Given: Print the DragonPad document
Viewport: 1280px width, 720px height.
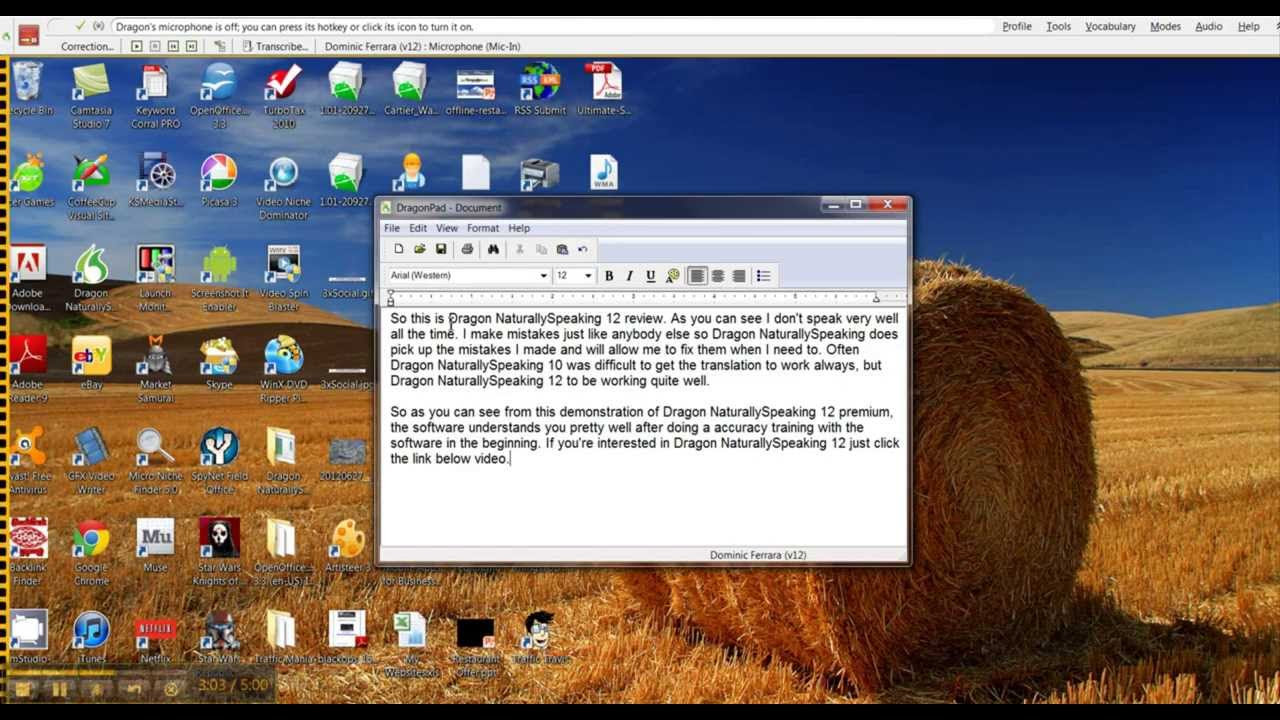Looking at the screenshot, I should [467, 249].
